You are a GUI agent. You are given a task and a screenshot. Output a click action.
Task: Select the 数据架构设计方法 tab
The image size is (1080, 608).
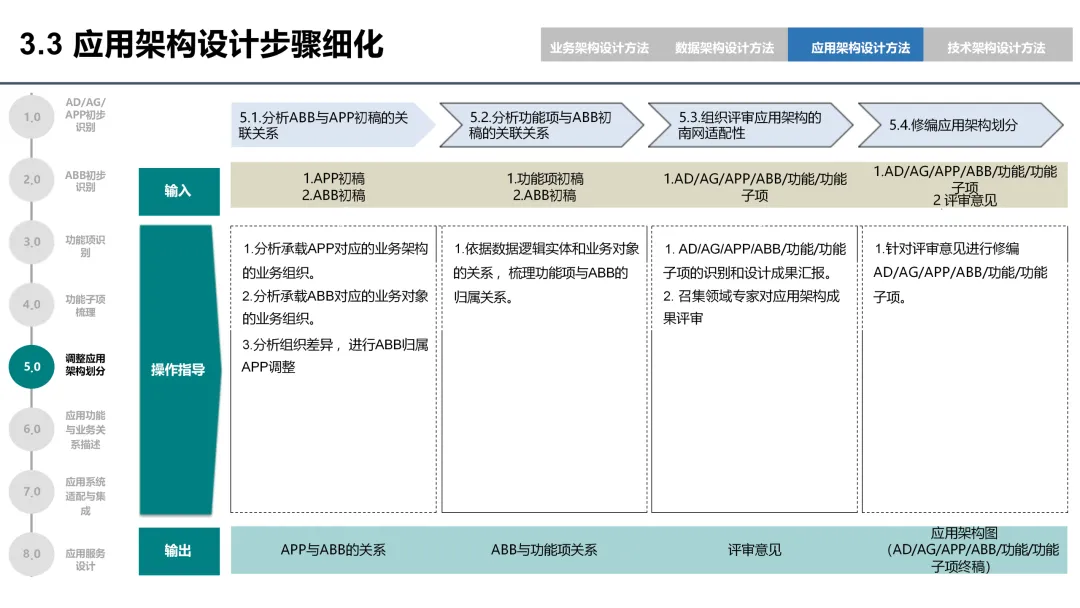point(724,48)
